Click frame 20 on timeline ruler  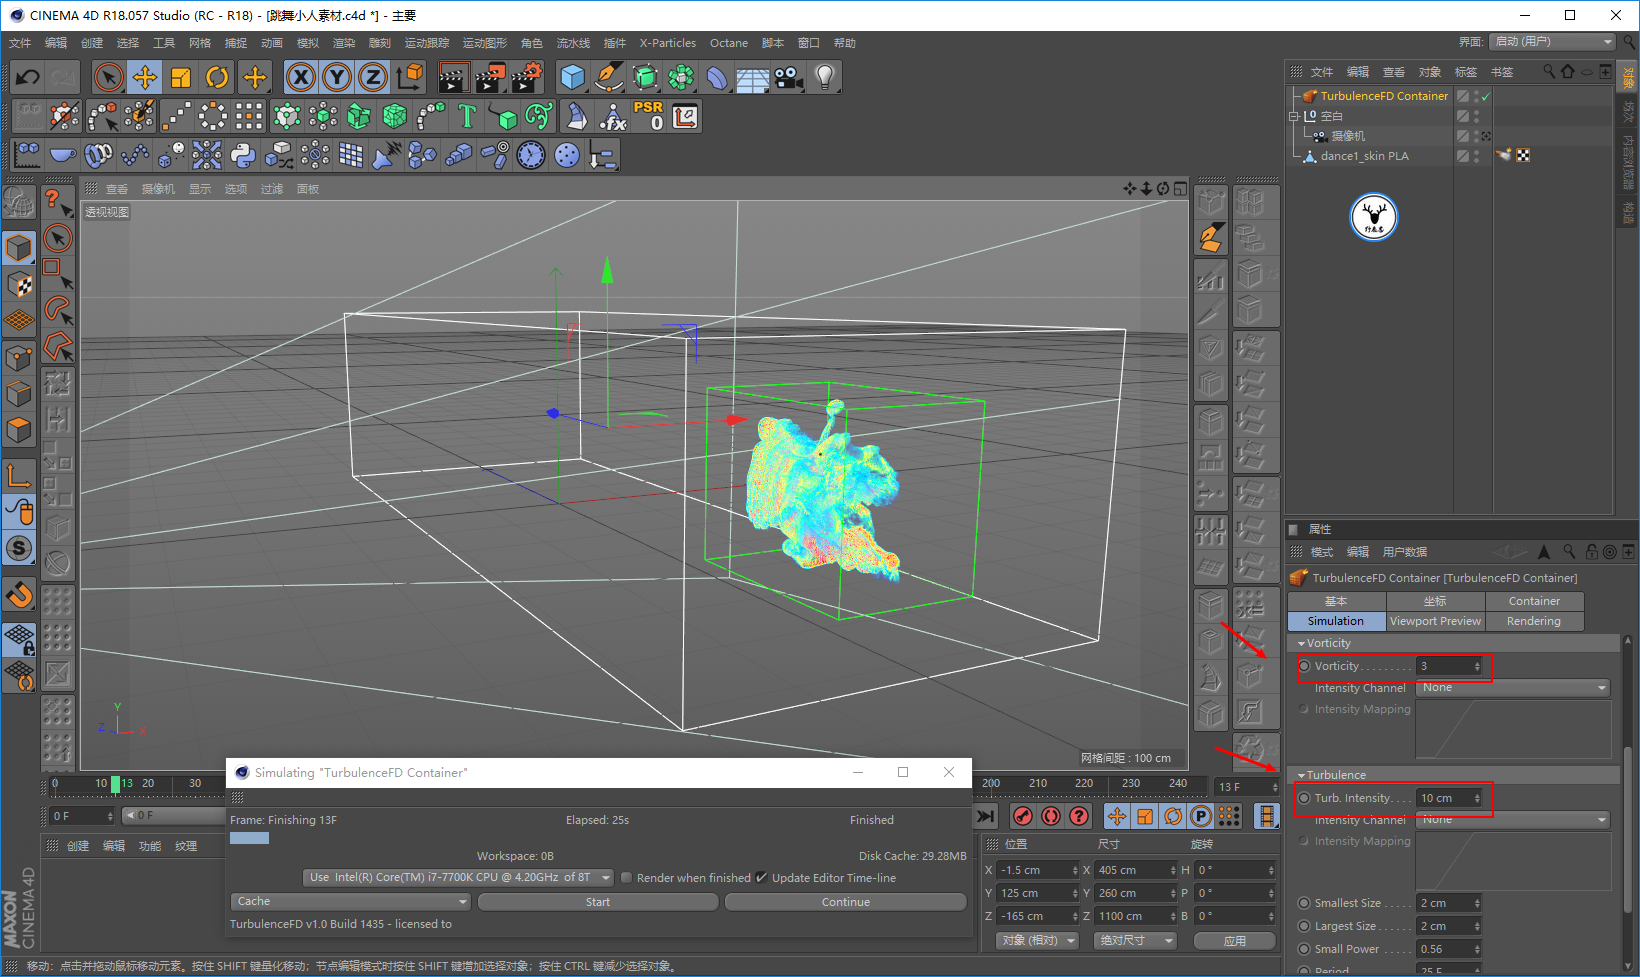[148, 783]
